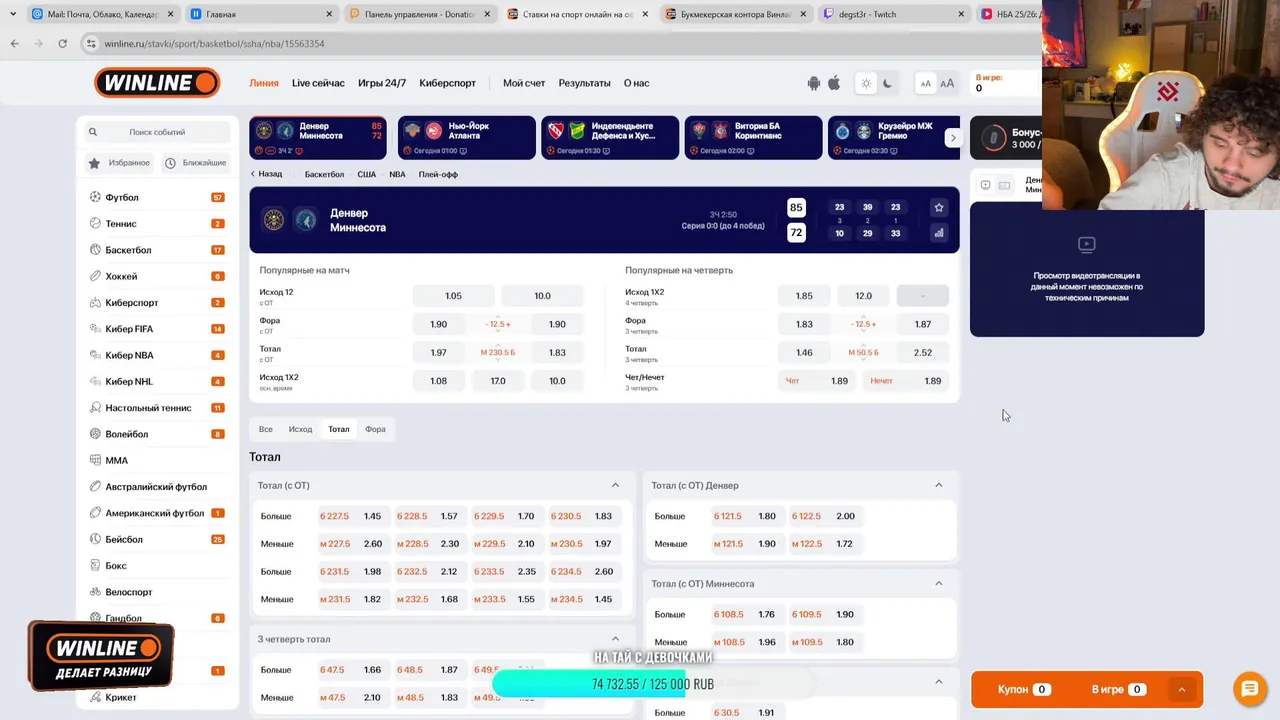Open Результаты menu item
The image size is (1280, 720).
coord(584,83)
